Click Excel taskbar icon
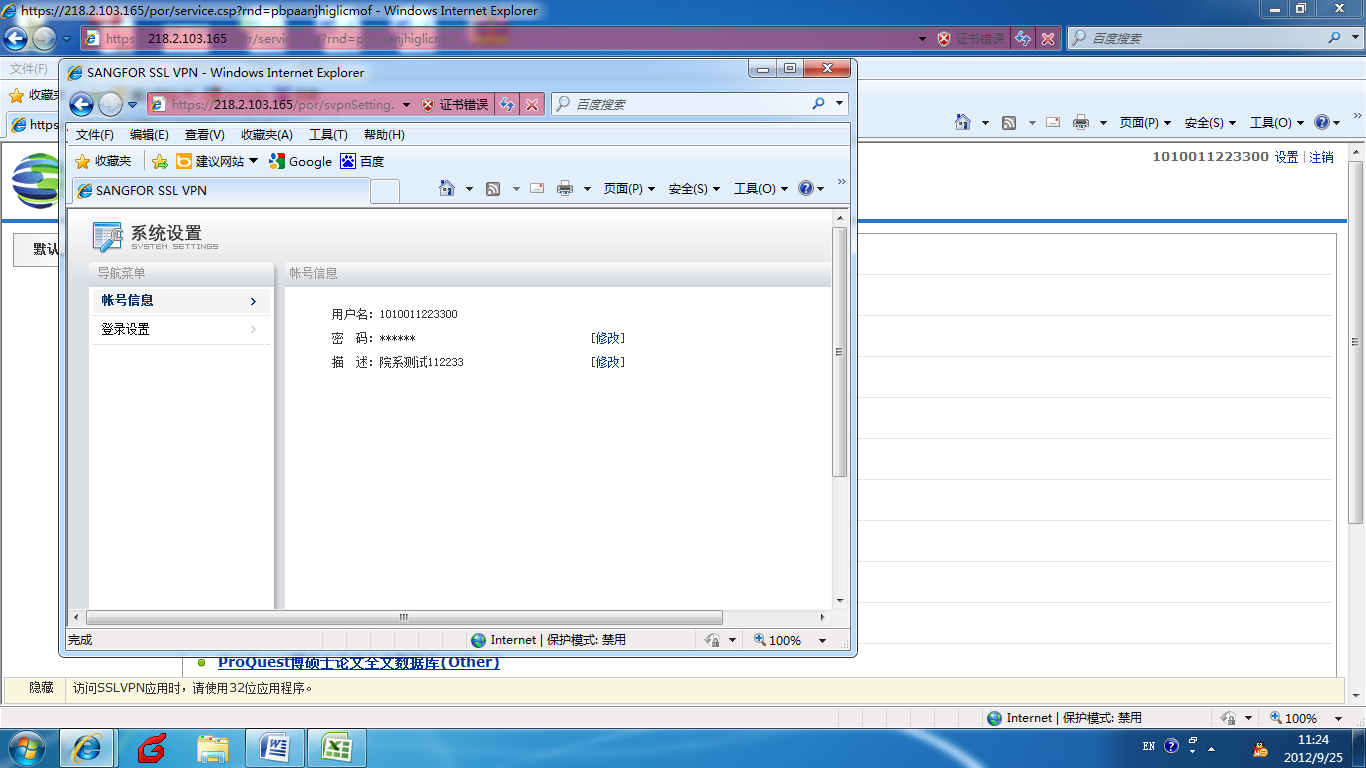 point(337,748)
